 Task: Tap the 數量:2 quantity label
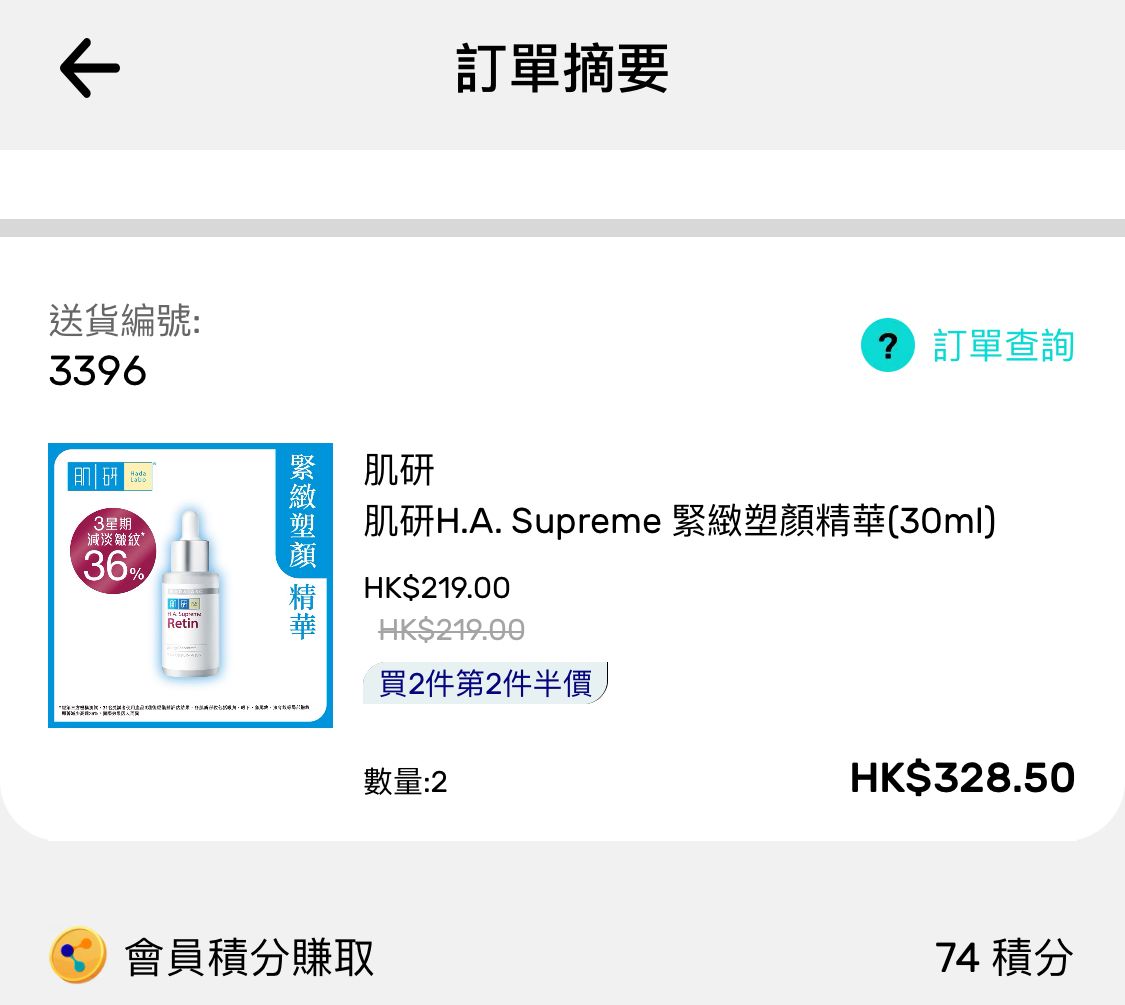pos(404,783)
